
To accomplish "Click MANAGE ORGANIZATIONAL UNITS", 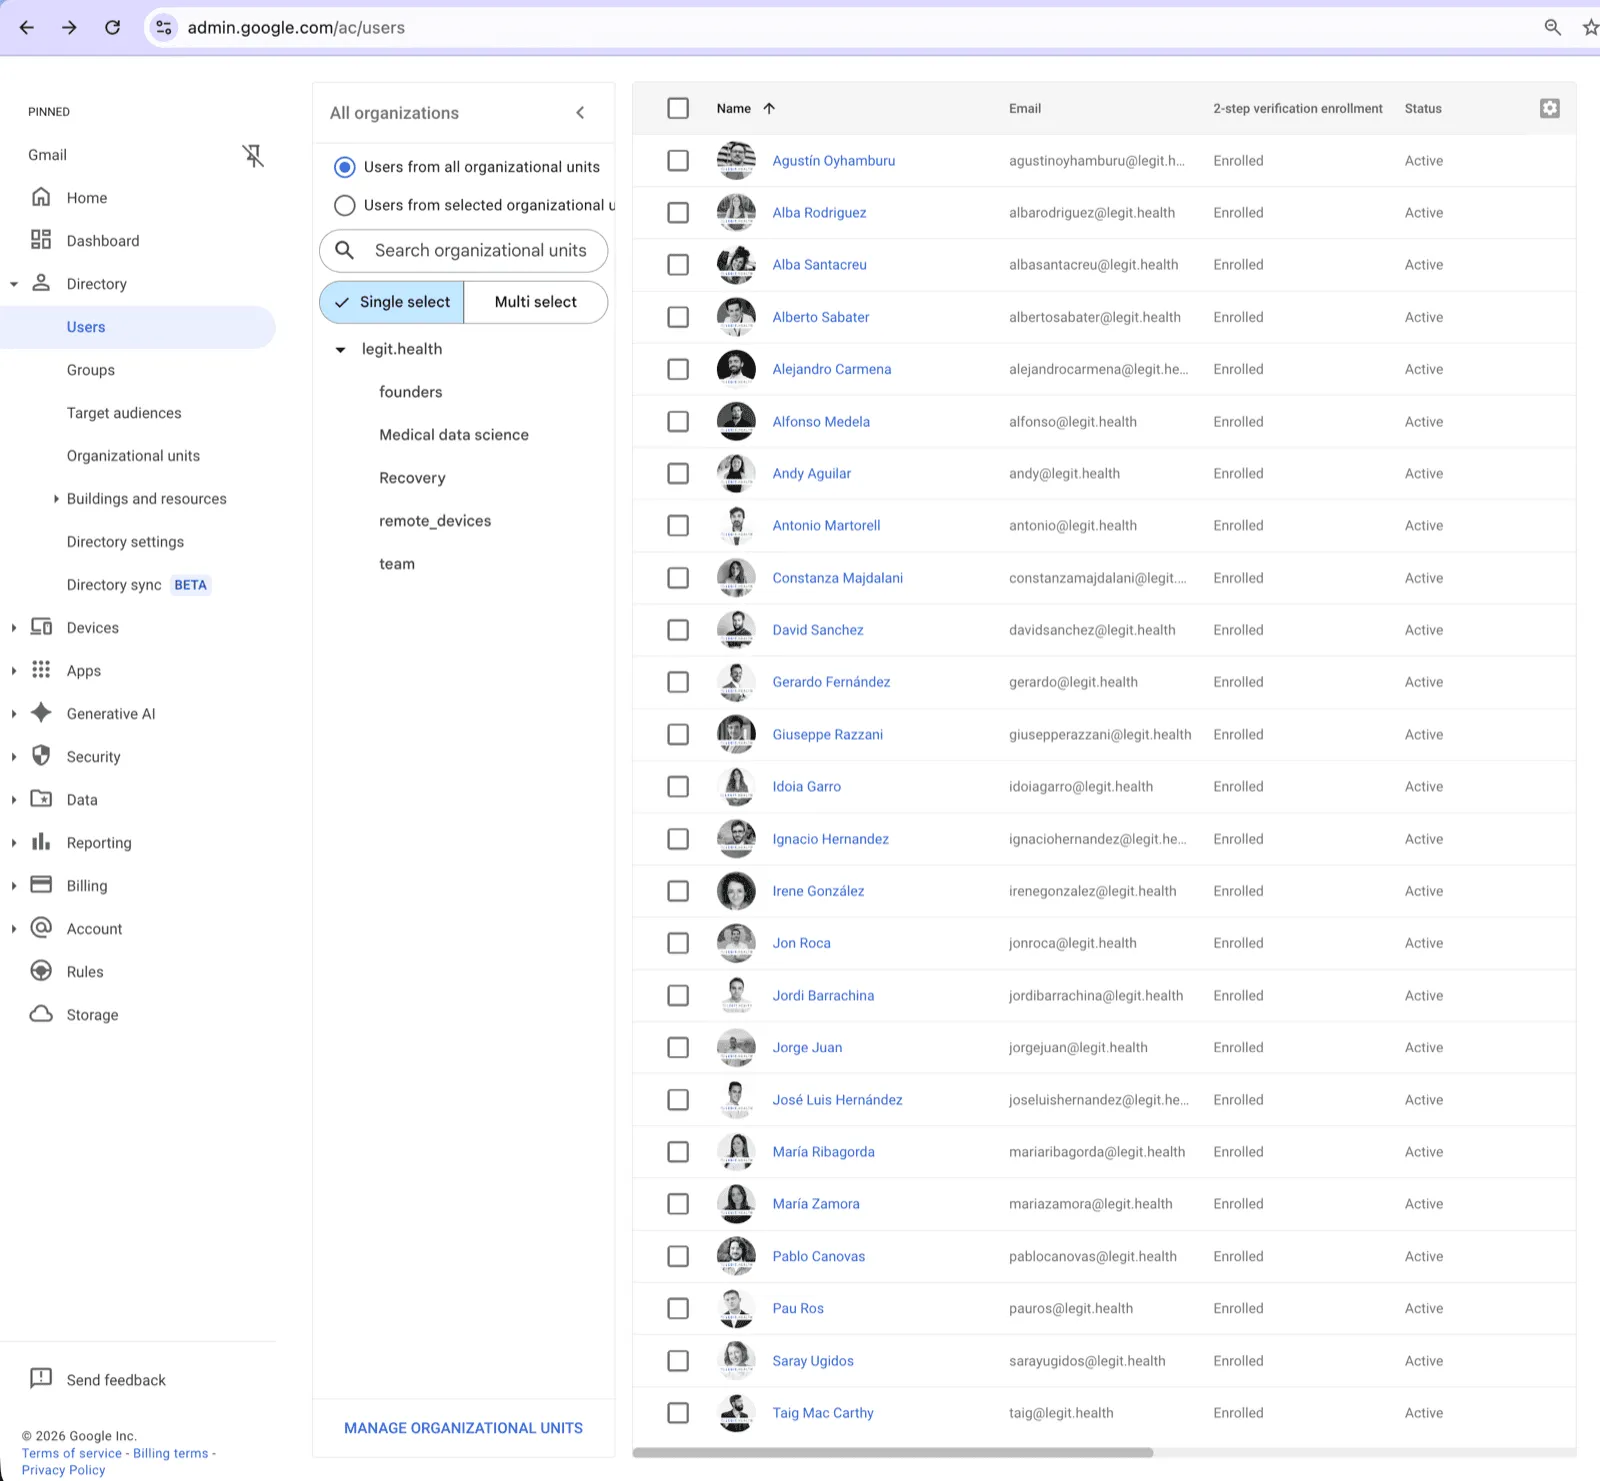I will click(x=463, y=1428).
